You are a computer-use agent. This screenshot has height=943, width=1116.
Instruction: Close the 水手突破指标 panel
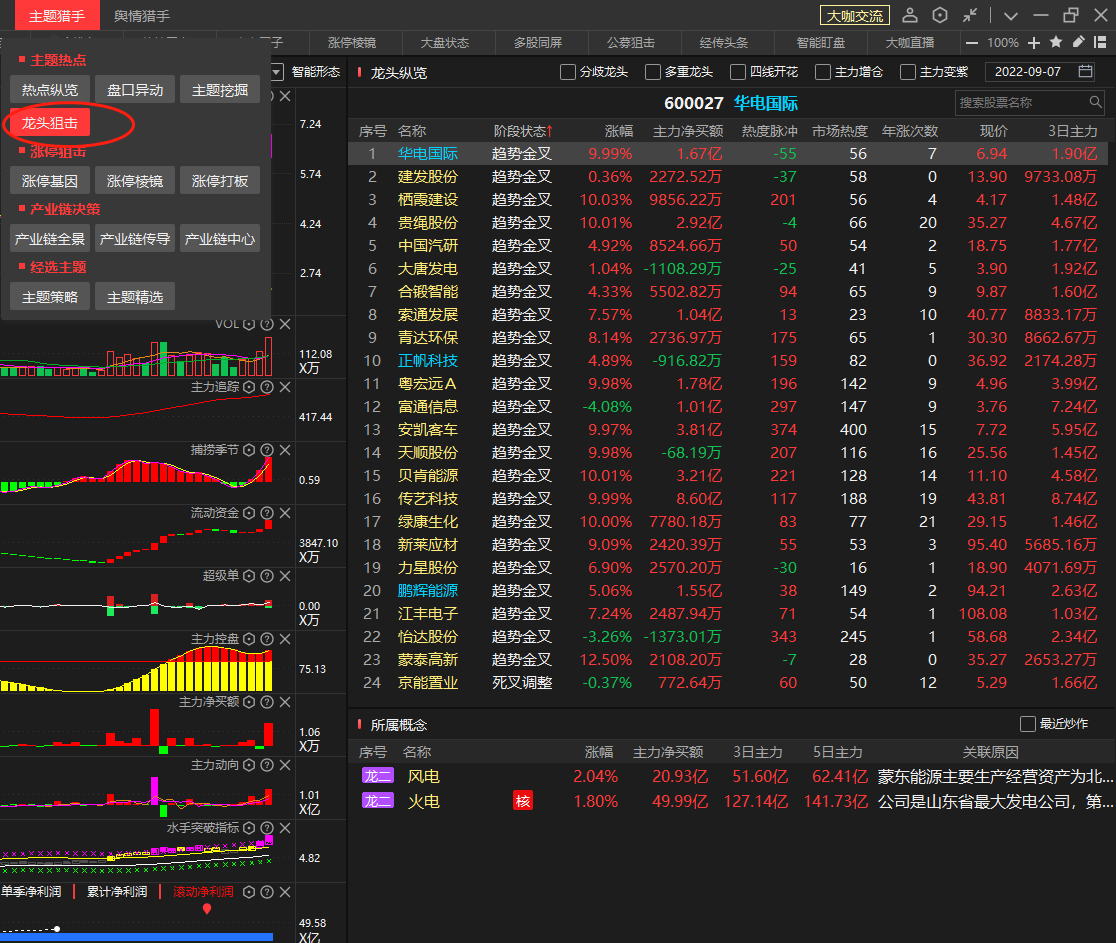tap(285, 828)
